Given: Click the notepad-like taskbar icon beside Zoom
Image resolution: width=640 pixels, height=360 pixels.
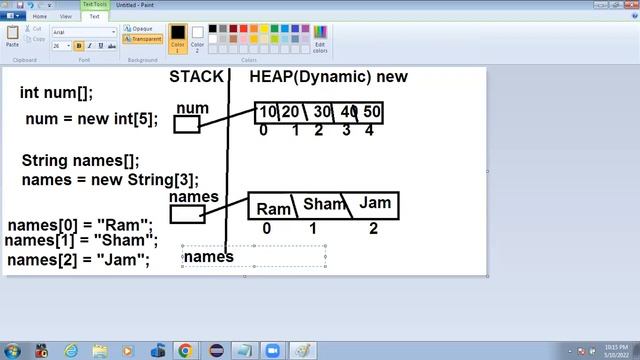Looking at the screenshot, I should click(x=245, y=351).
